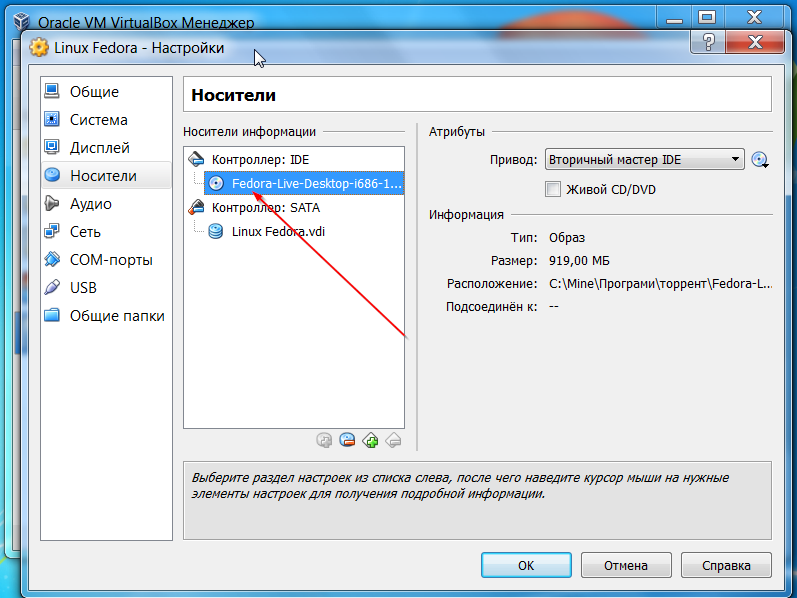Click the SATA controller icon in storage tree
This screenshot has height=598, width=797.
pyautogui.click(x=197, y=208)
